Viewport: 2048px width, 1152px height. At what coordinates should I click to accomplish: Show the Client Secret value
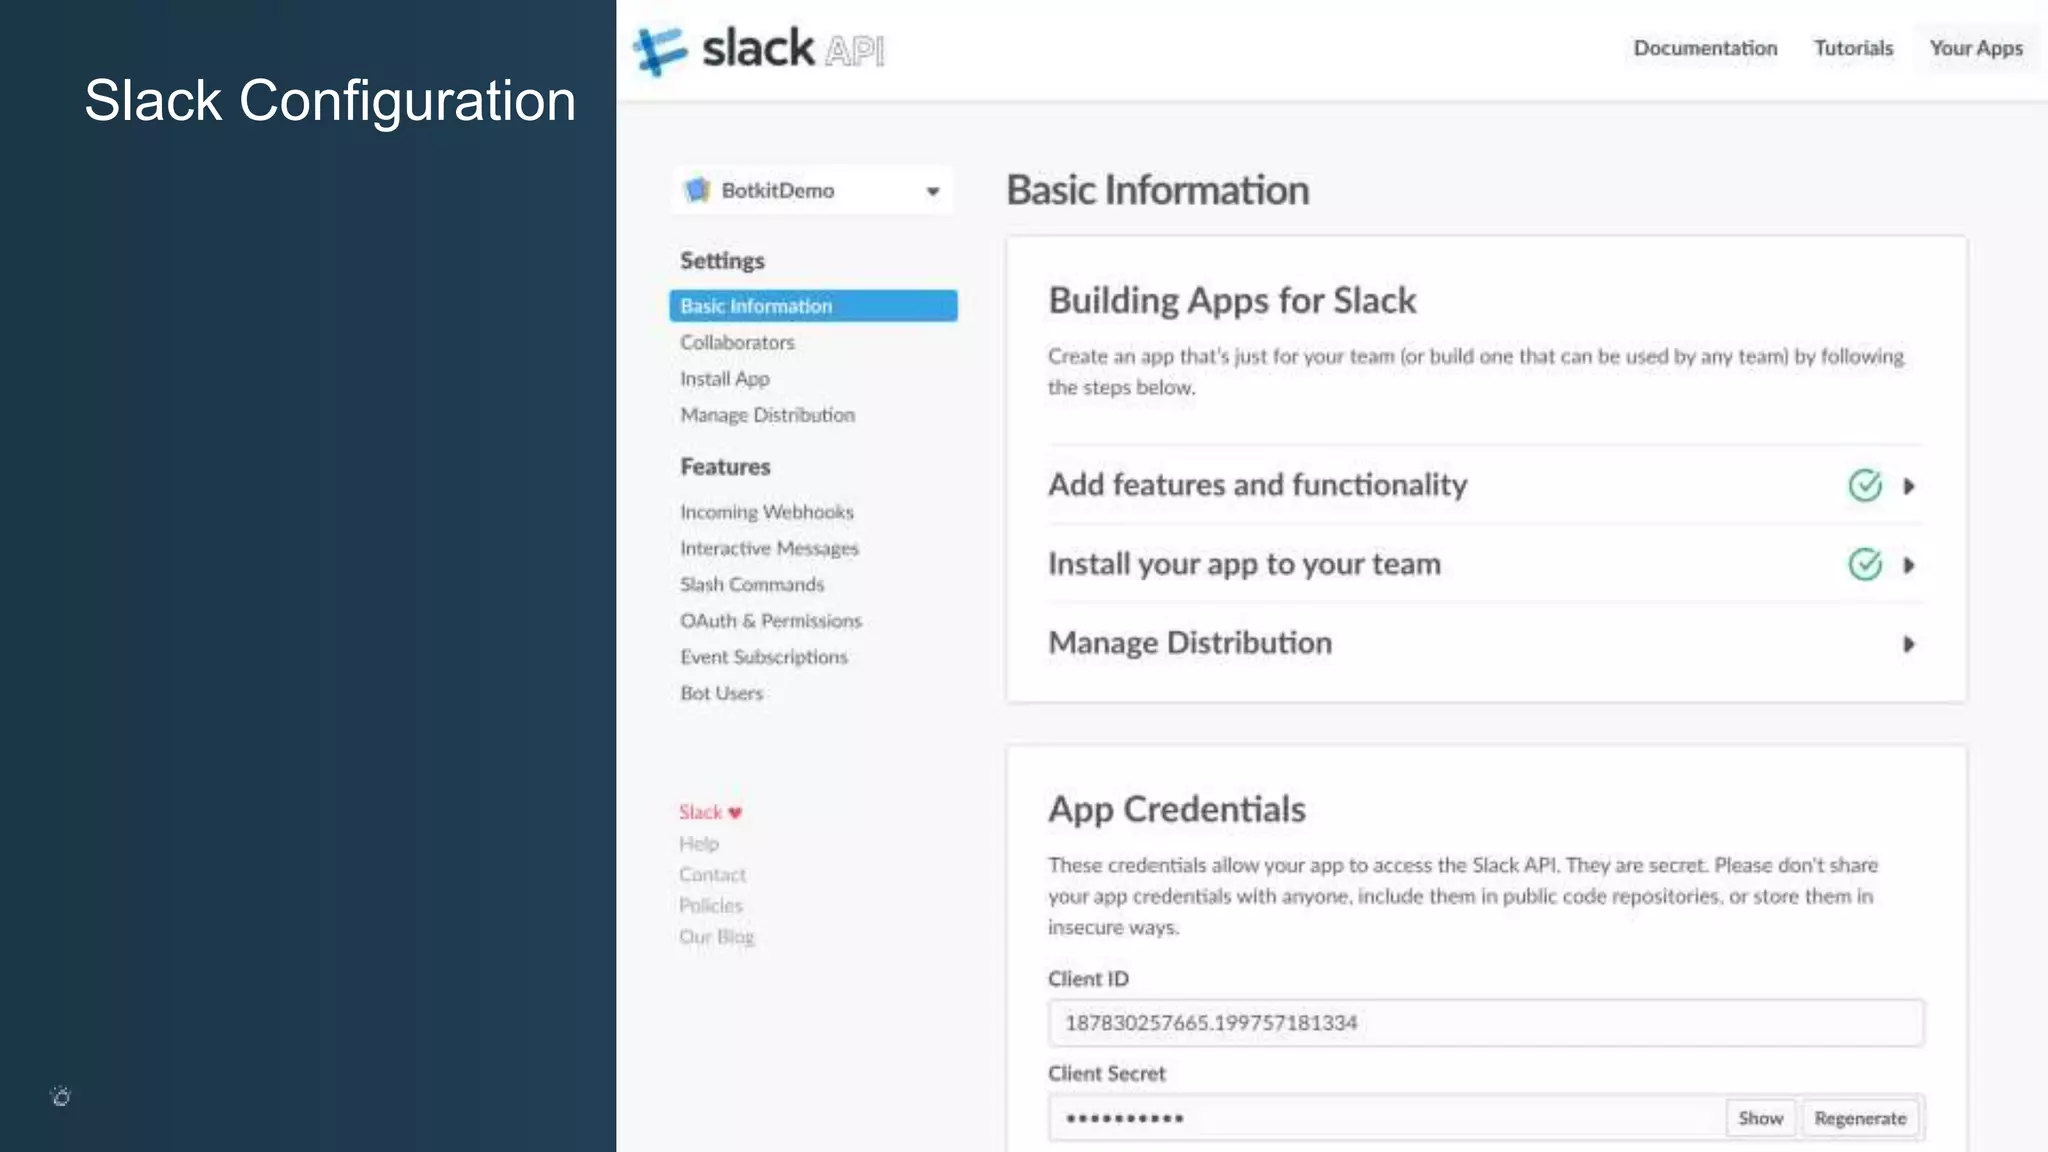click(x=1760, y=1118)
